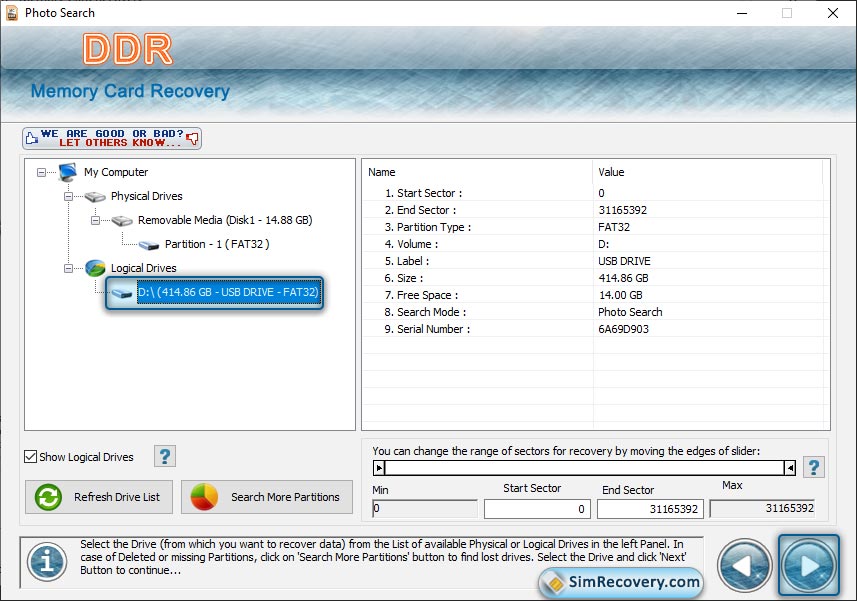Click the Value column header
This screenshot has height=601, width=857.
[x=708, y=172]
